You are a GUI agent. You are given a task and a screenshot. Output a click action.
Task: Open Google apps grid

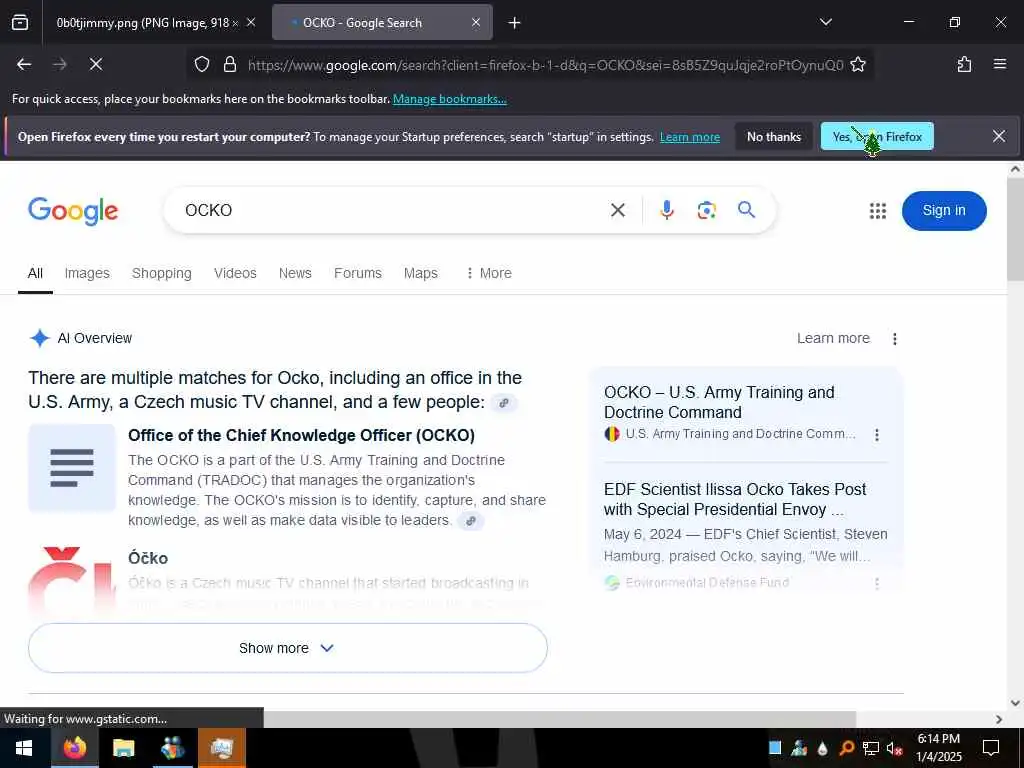click(878, 211)
